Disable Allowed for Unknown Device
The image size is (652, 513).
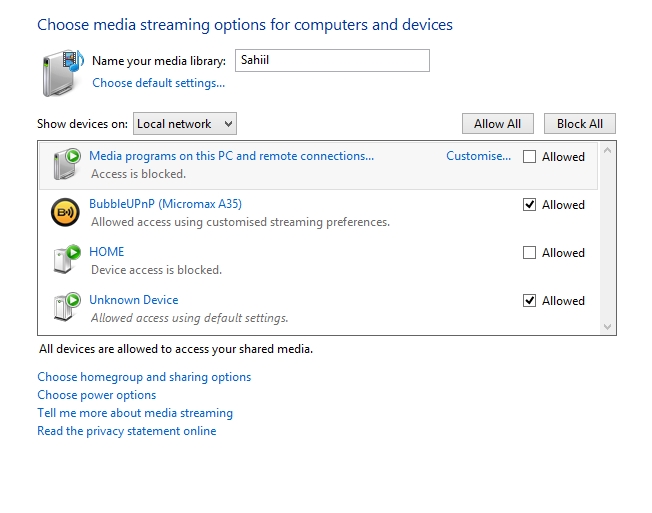point(530,301)
